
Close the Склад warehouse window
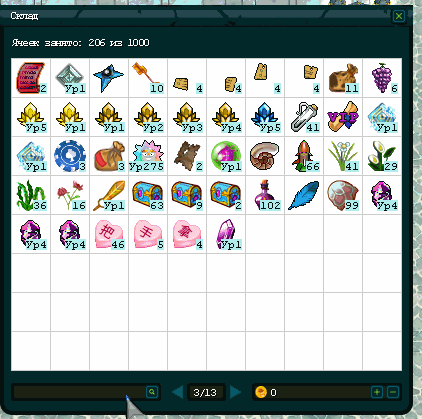coord(399,16)
